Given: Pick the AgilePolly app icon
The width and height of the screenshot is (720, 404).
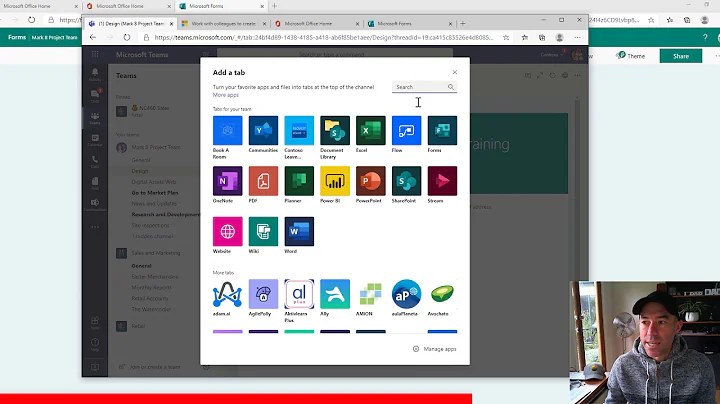Looking at the screenshot, I should click(x=263, y=294).
